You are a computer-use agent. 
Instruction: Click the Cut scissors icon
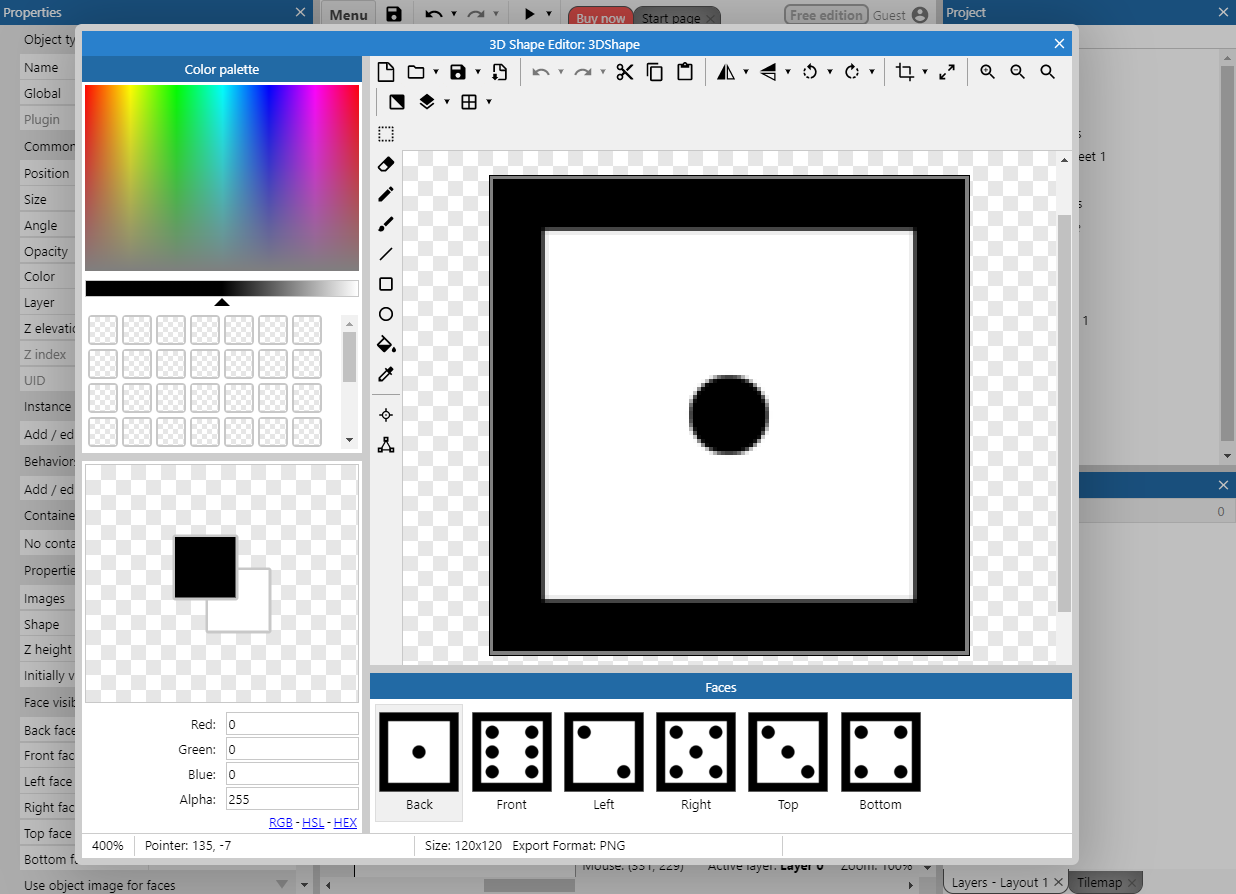pos(625,72)
